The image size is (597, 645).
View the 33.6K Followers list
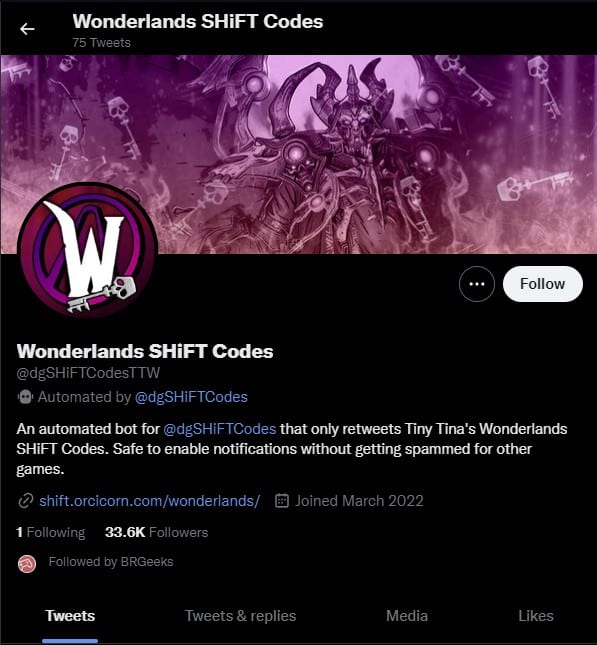(156, 532)
